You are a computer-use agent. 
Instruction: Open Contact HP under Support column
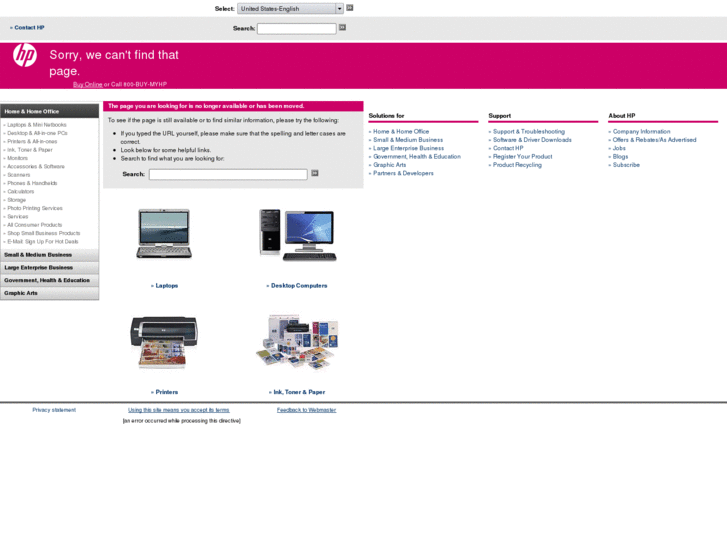[x=508, y=148]
